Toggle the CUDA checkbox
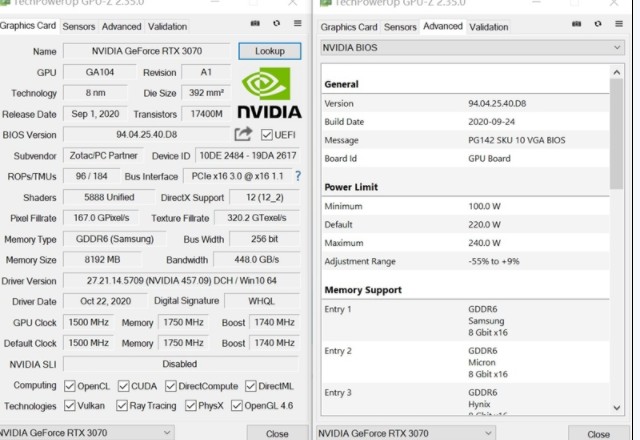Viewport: 640px width, 440px height. click(124, 386)
